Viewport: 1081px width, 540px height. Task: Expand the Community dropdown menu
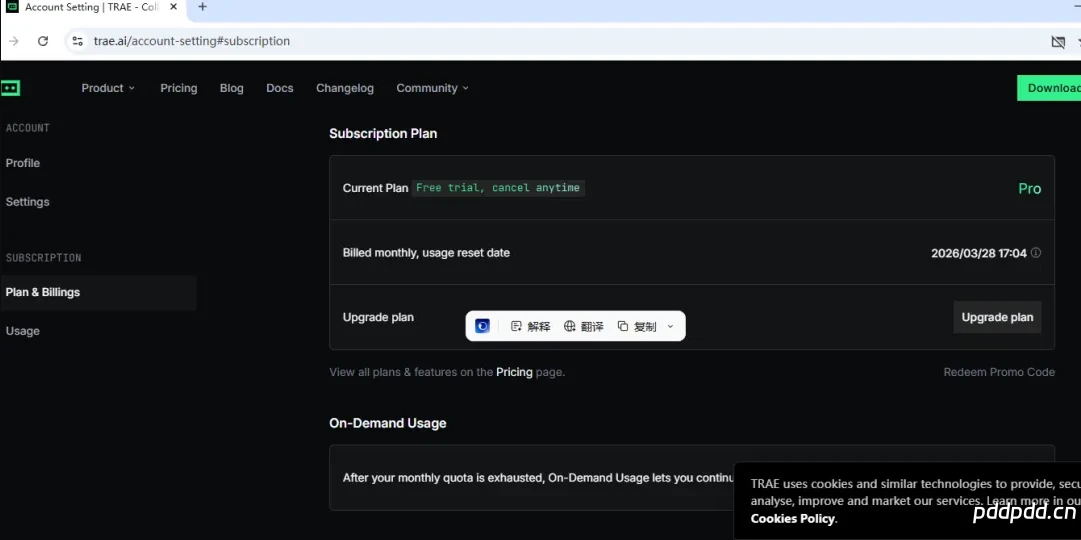point(432,88)
